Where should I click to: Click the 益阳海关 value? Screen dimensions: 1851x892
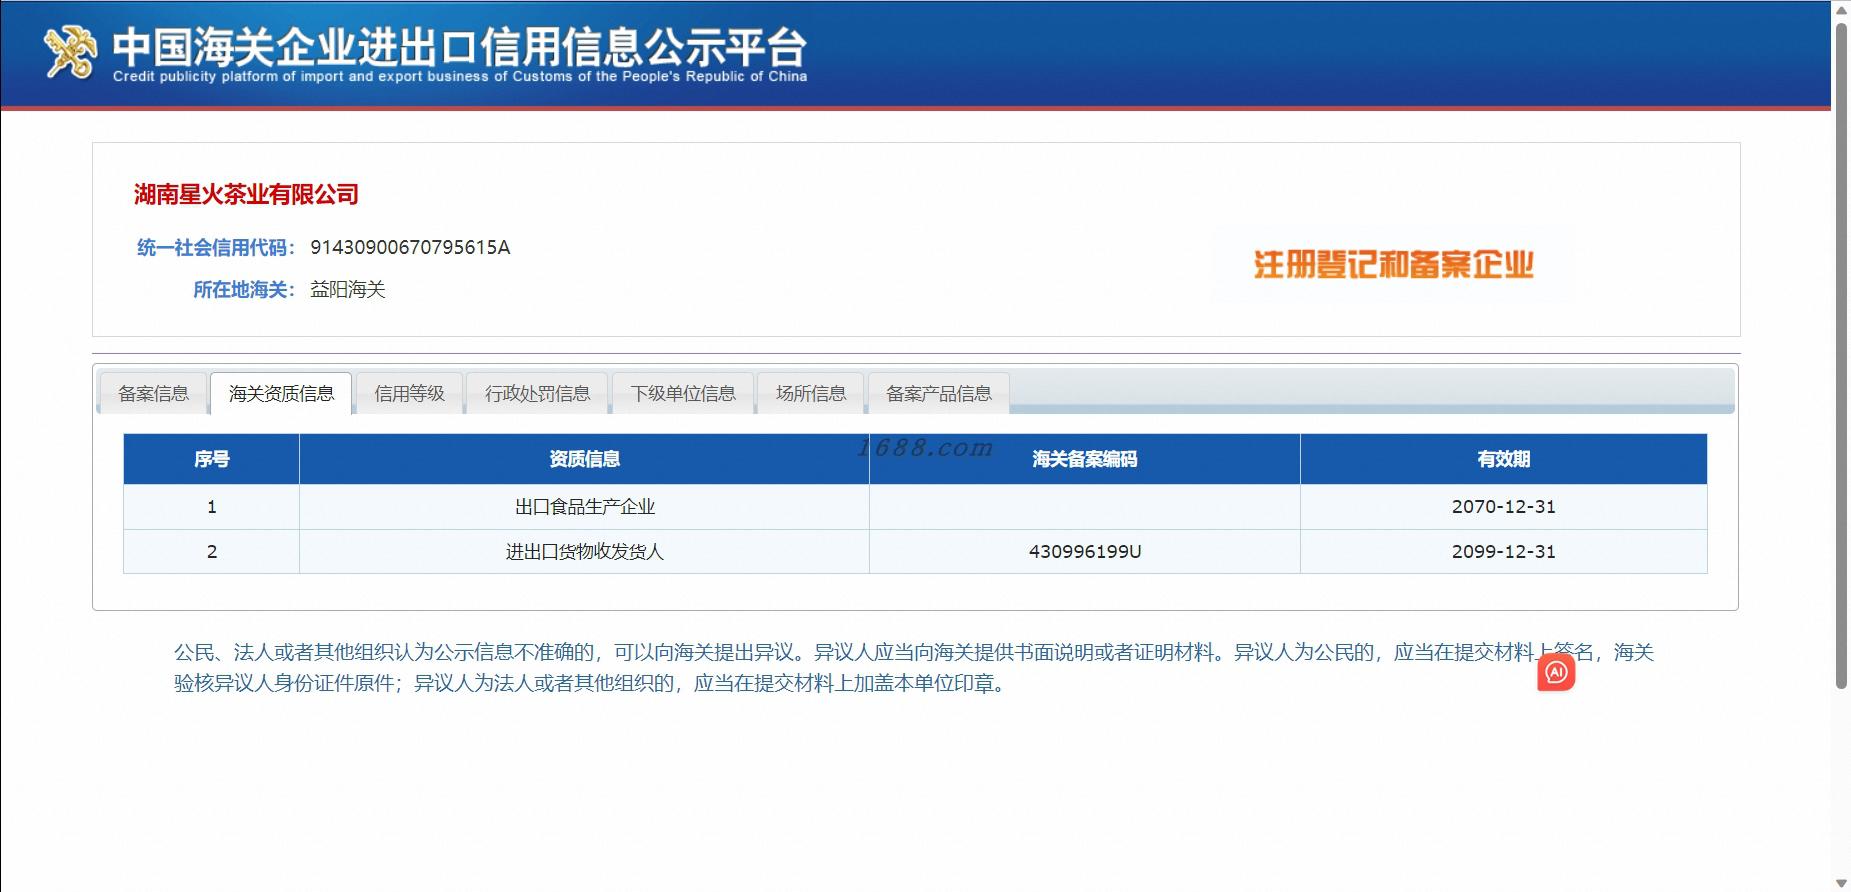click(347, 289)
